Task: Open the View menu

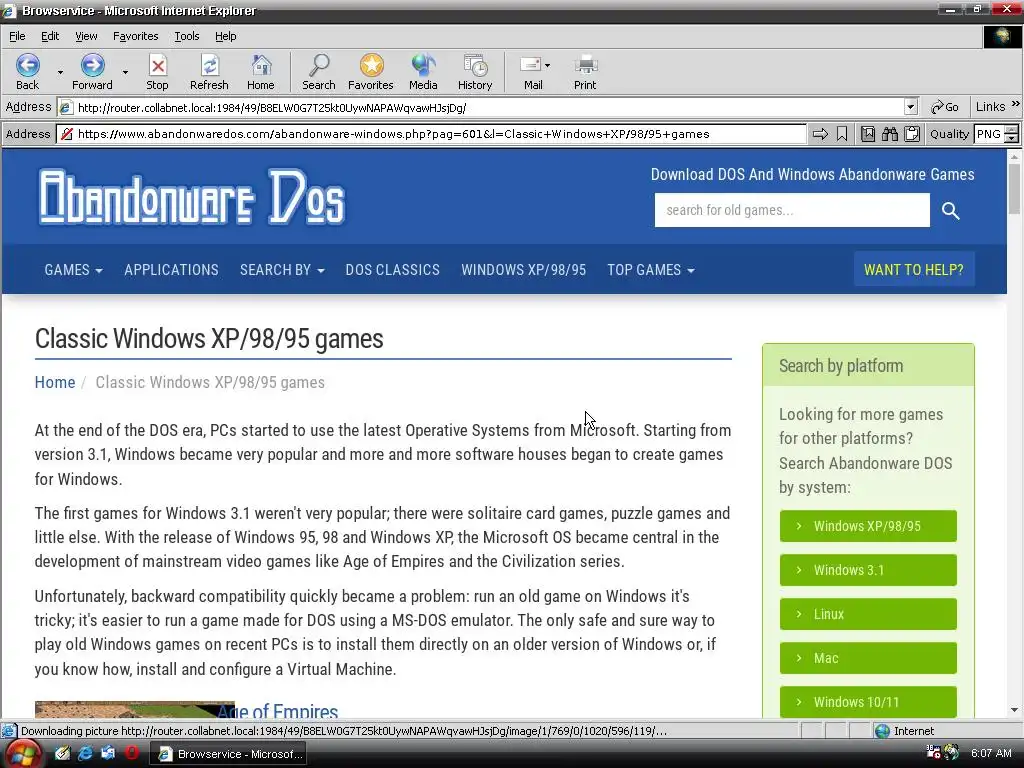Action: [86, 36]
